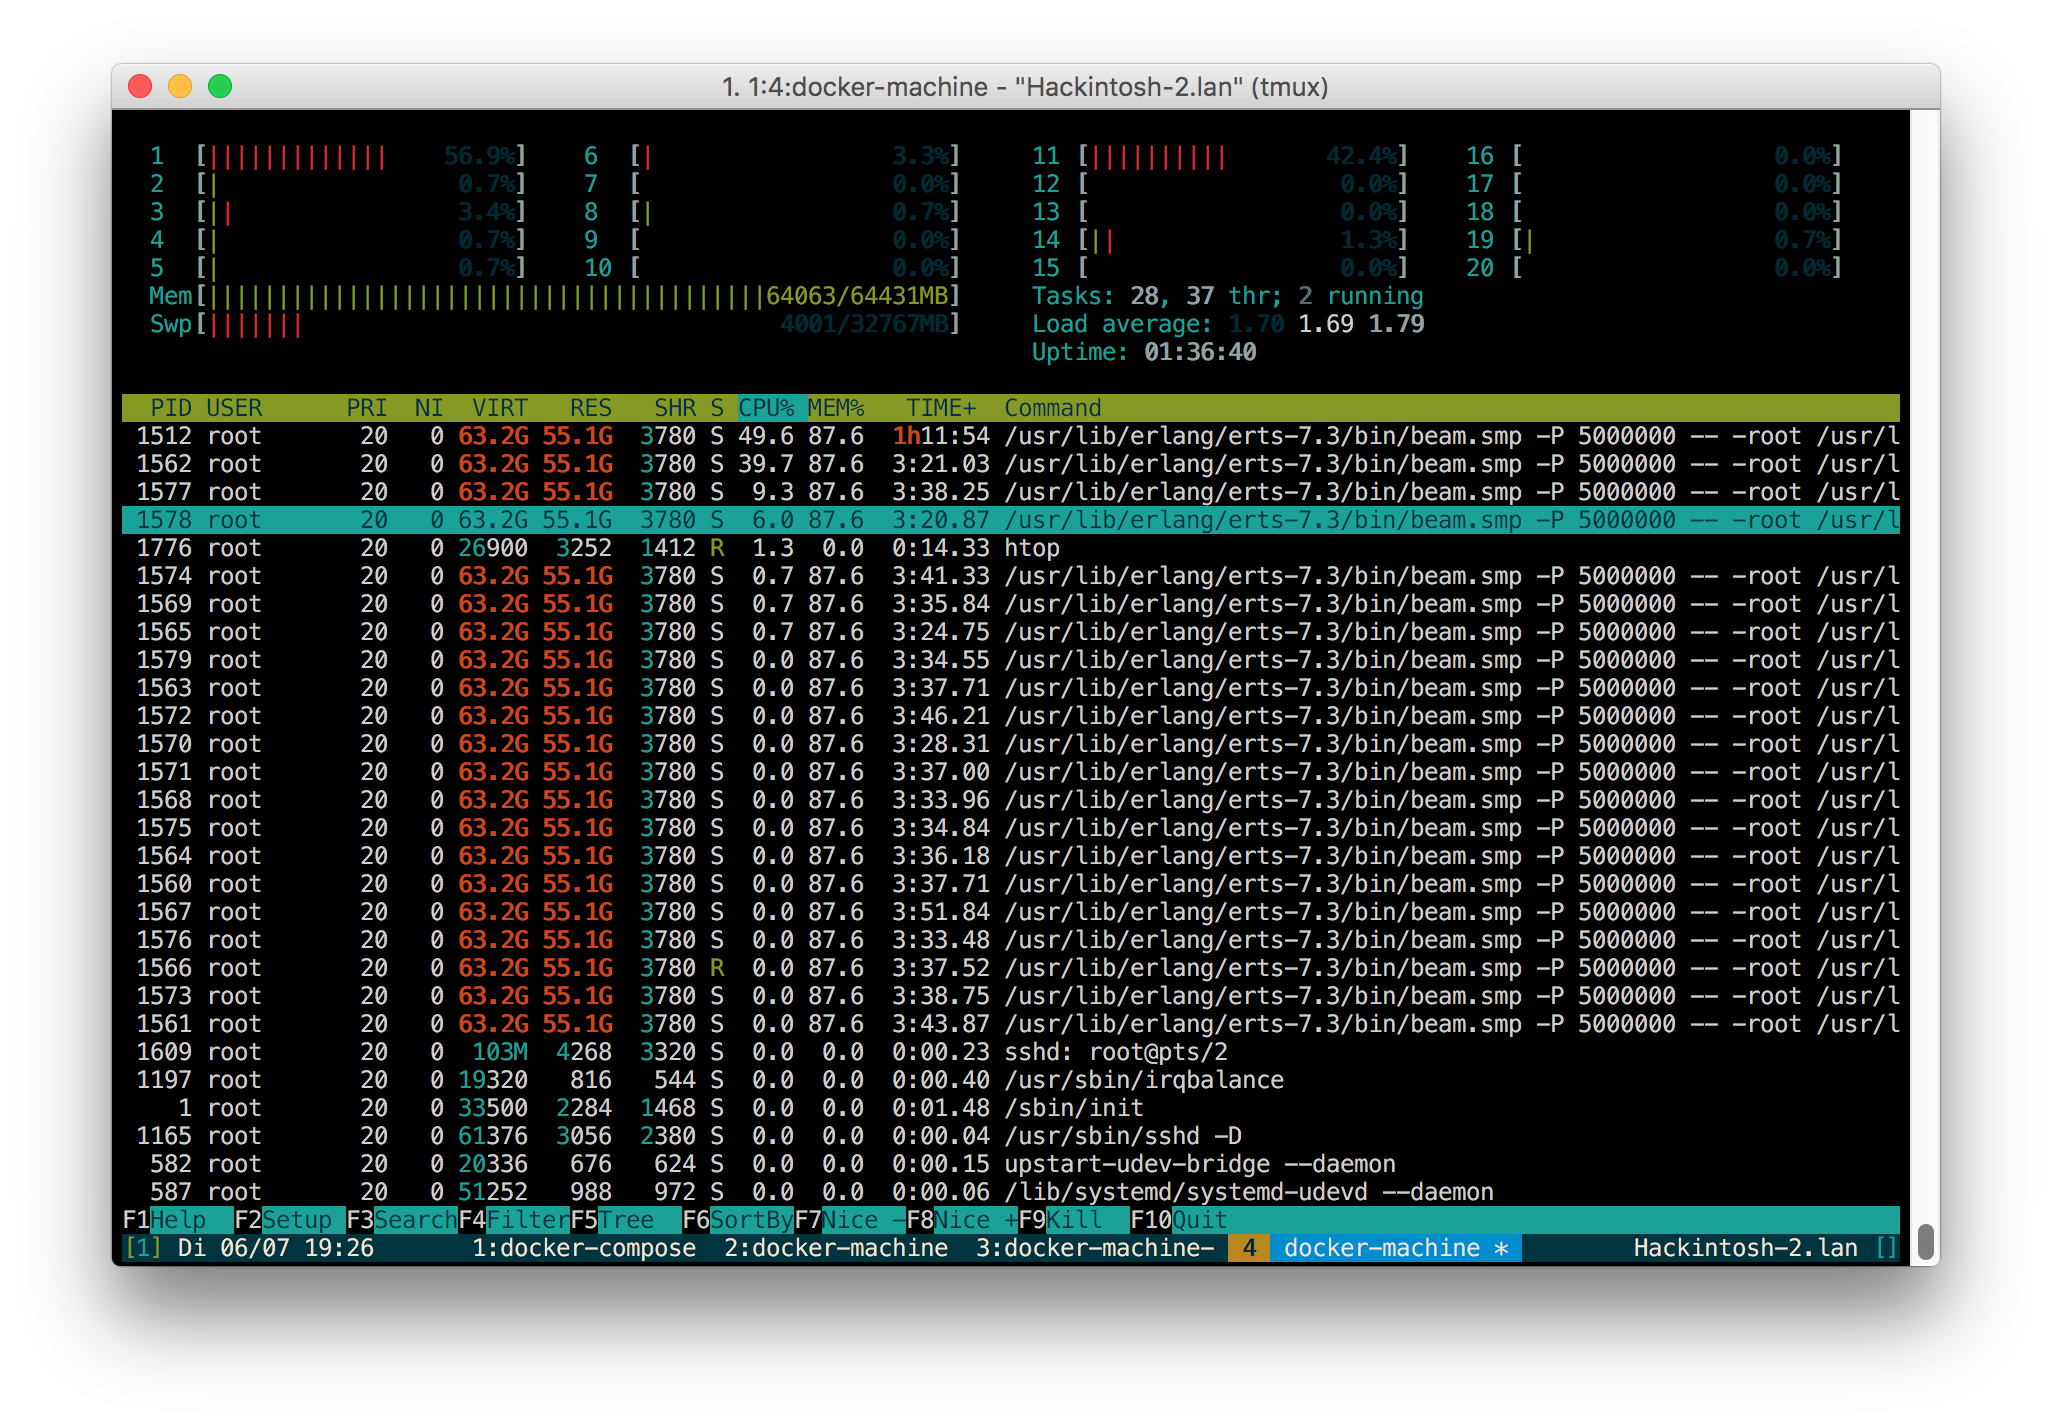Select the htop process row PID 1776

coord(600,548)
